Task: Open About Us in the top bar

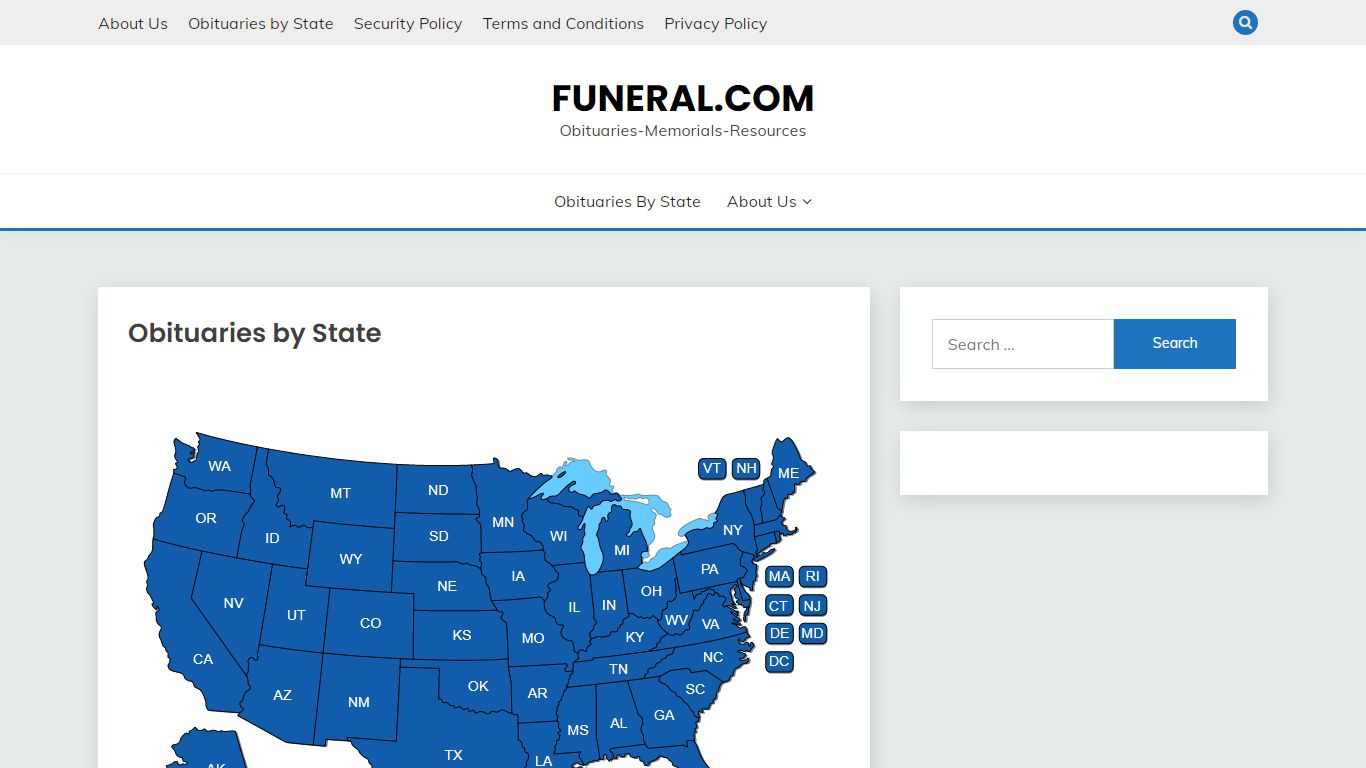Action: coord(133,23)
